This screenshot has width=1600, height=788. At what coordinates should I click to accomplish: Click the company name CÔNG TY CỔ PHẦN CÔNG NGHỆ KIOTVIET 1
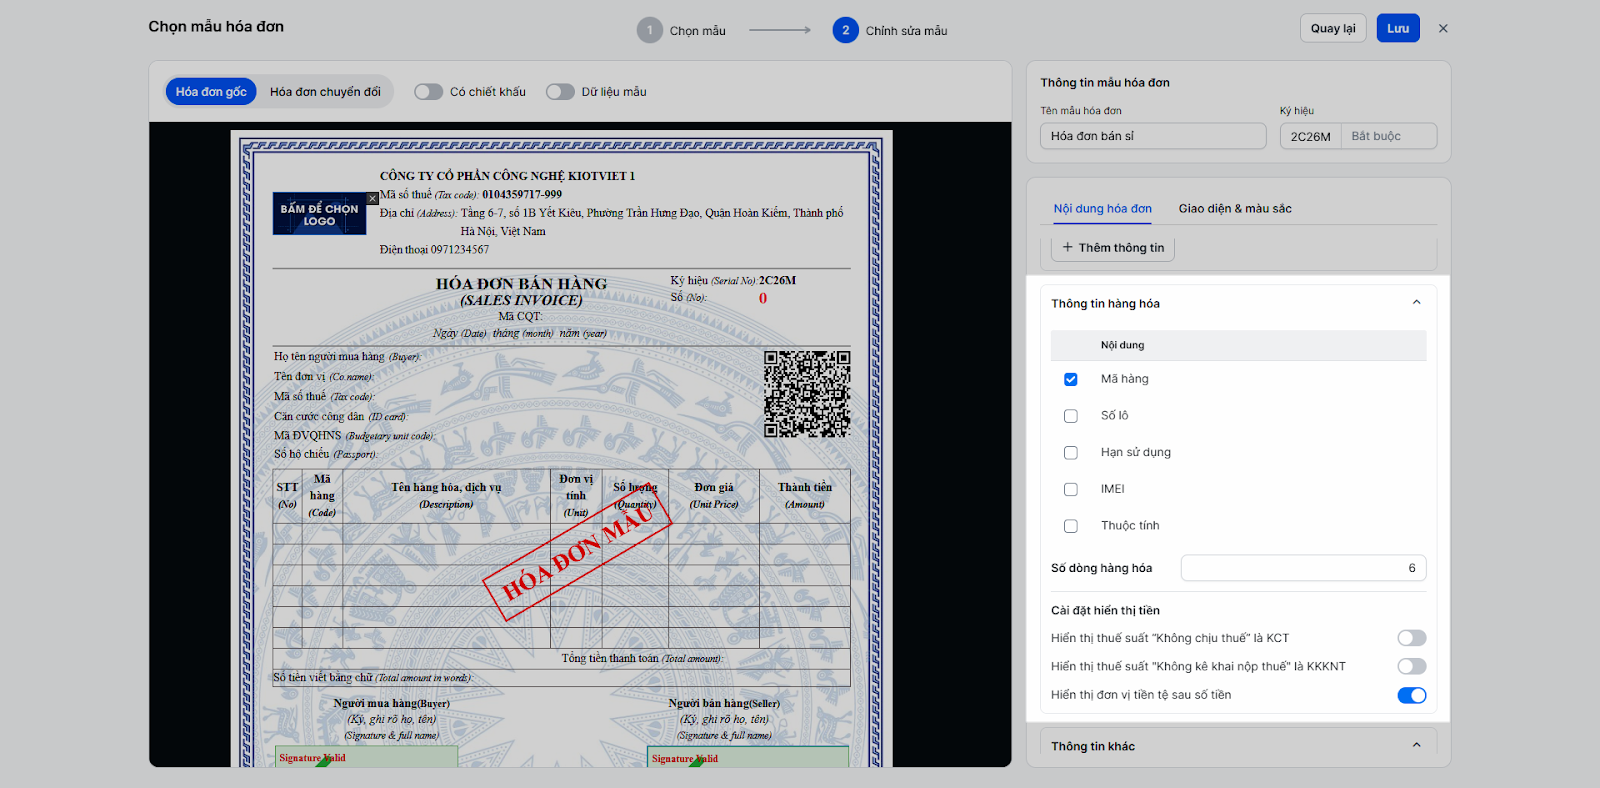[x=507, y=176]
